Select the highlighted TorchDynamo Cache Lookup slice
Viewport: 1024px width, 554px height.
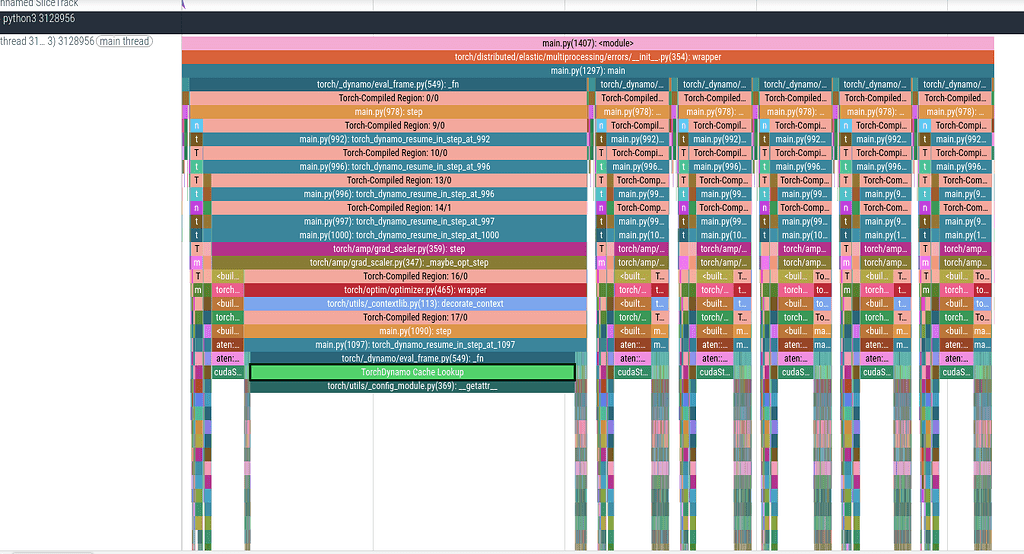tap(412, 372)
